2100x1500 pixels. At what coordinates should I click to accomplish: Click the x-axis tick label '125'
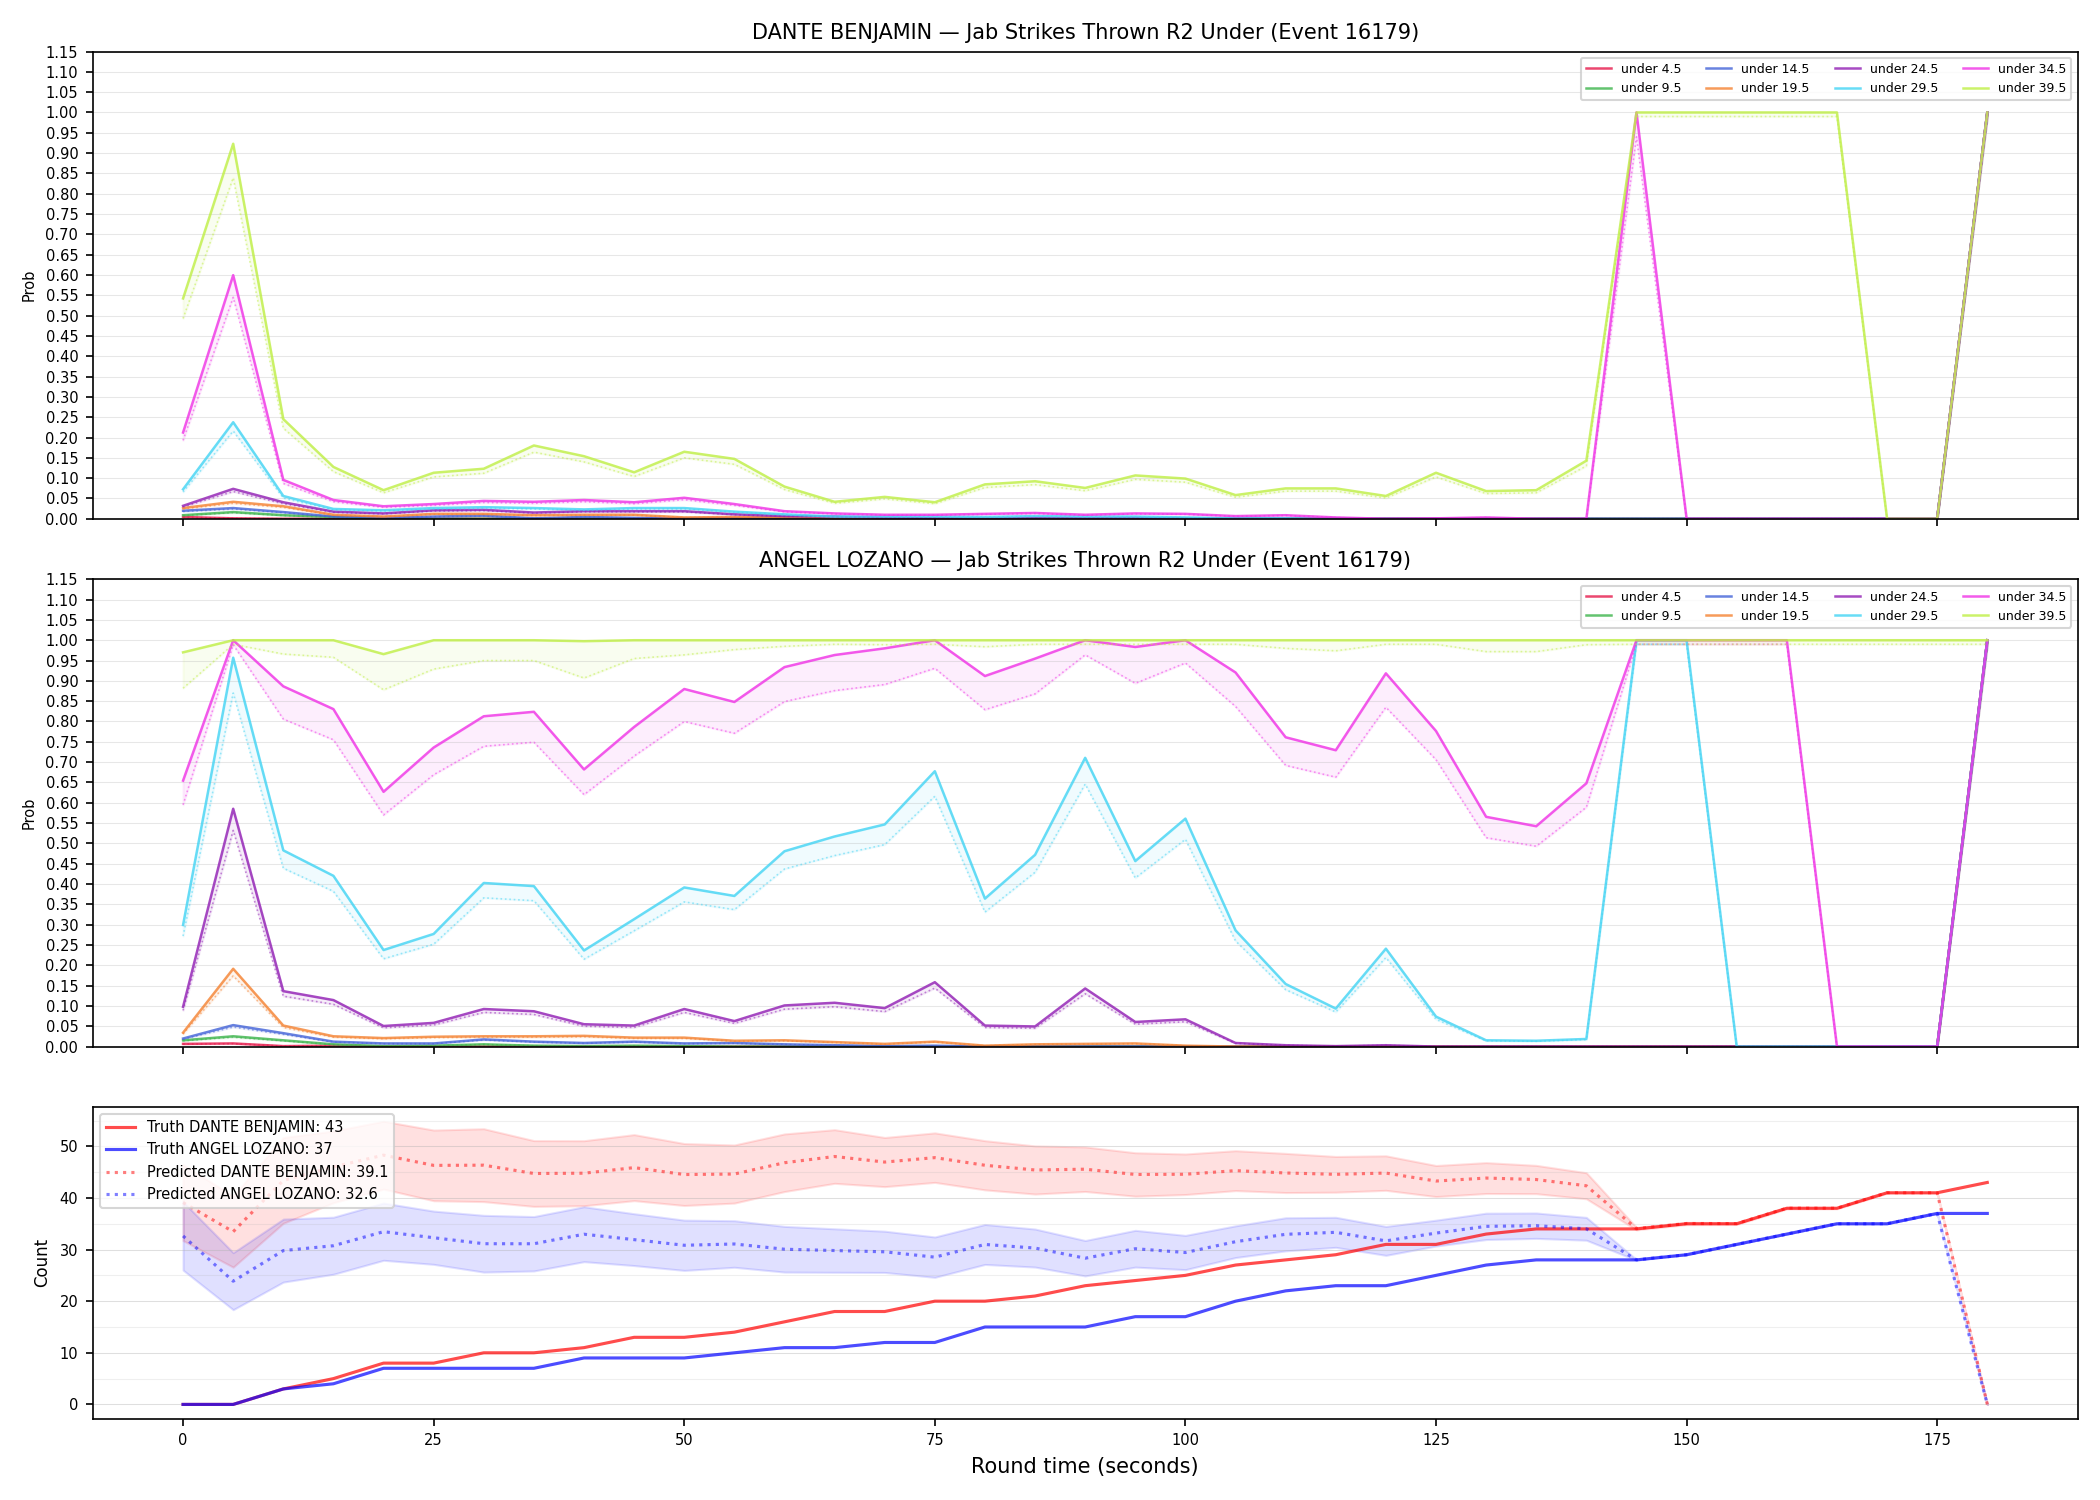(1436, 1440)
